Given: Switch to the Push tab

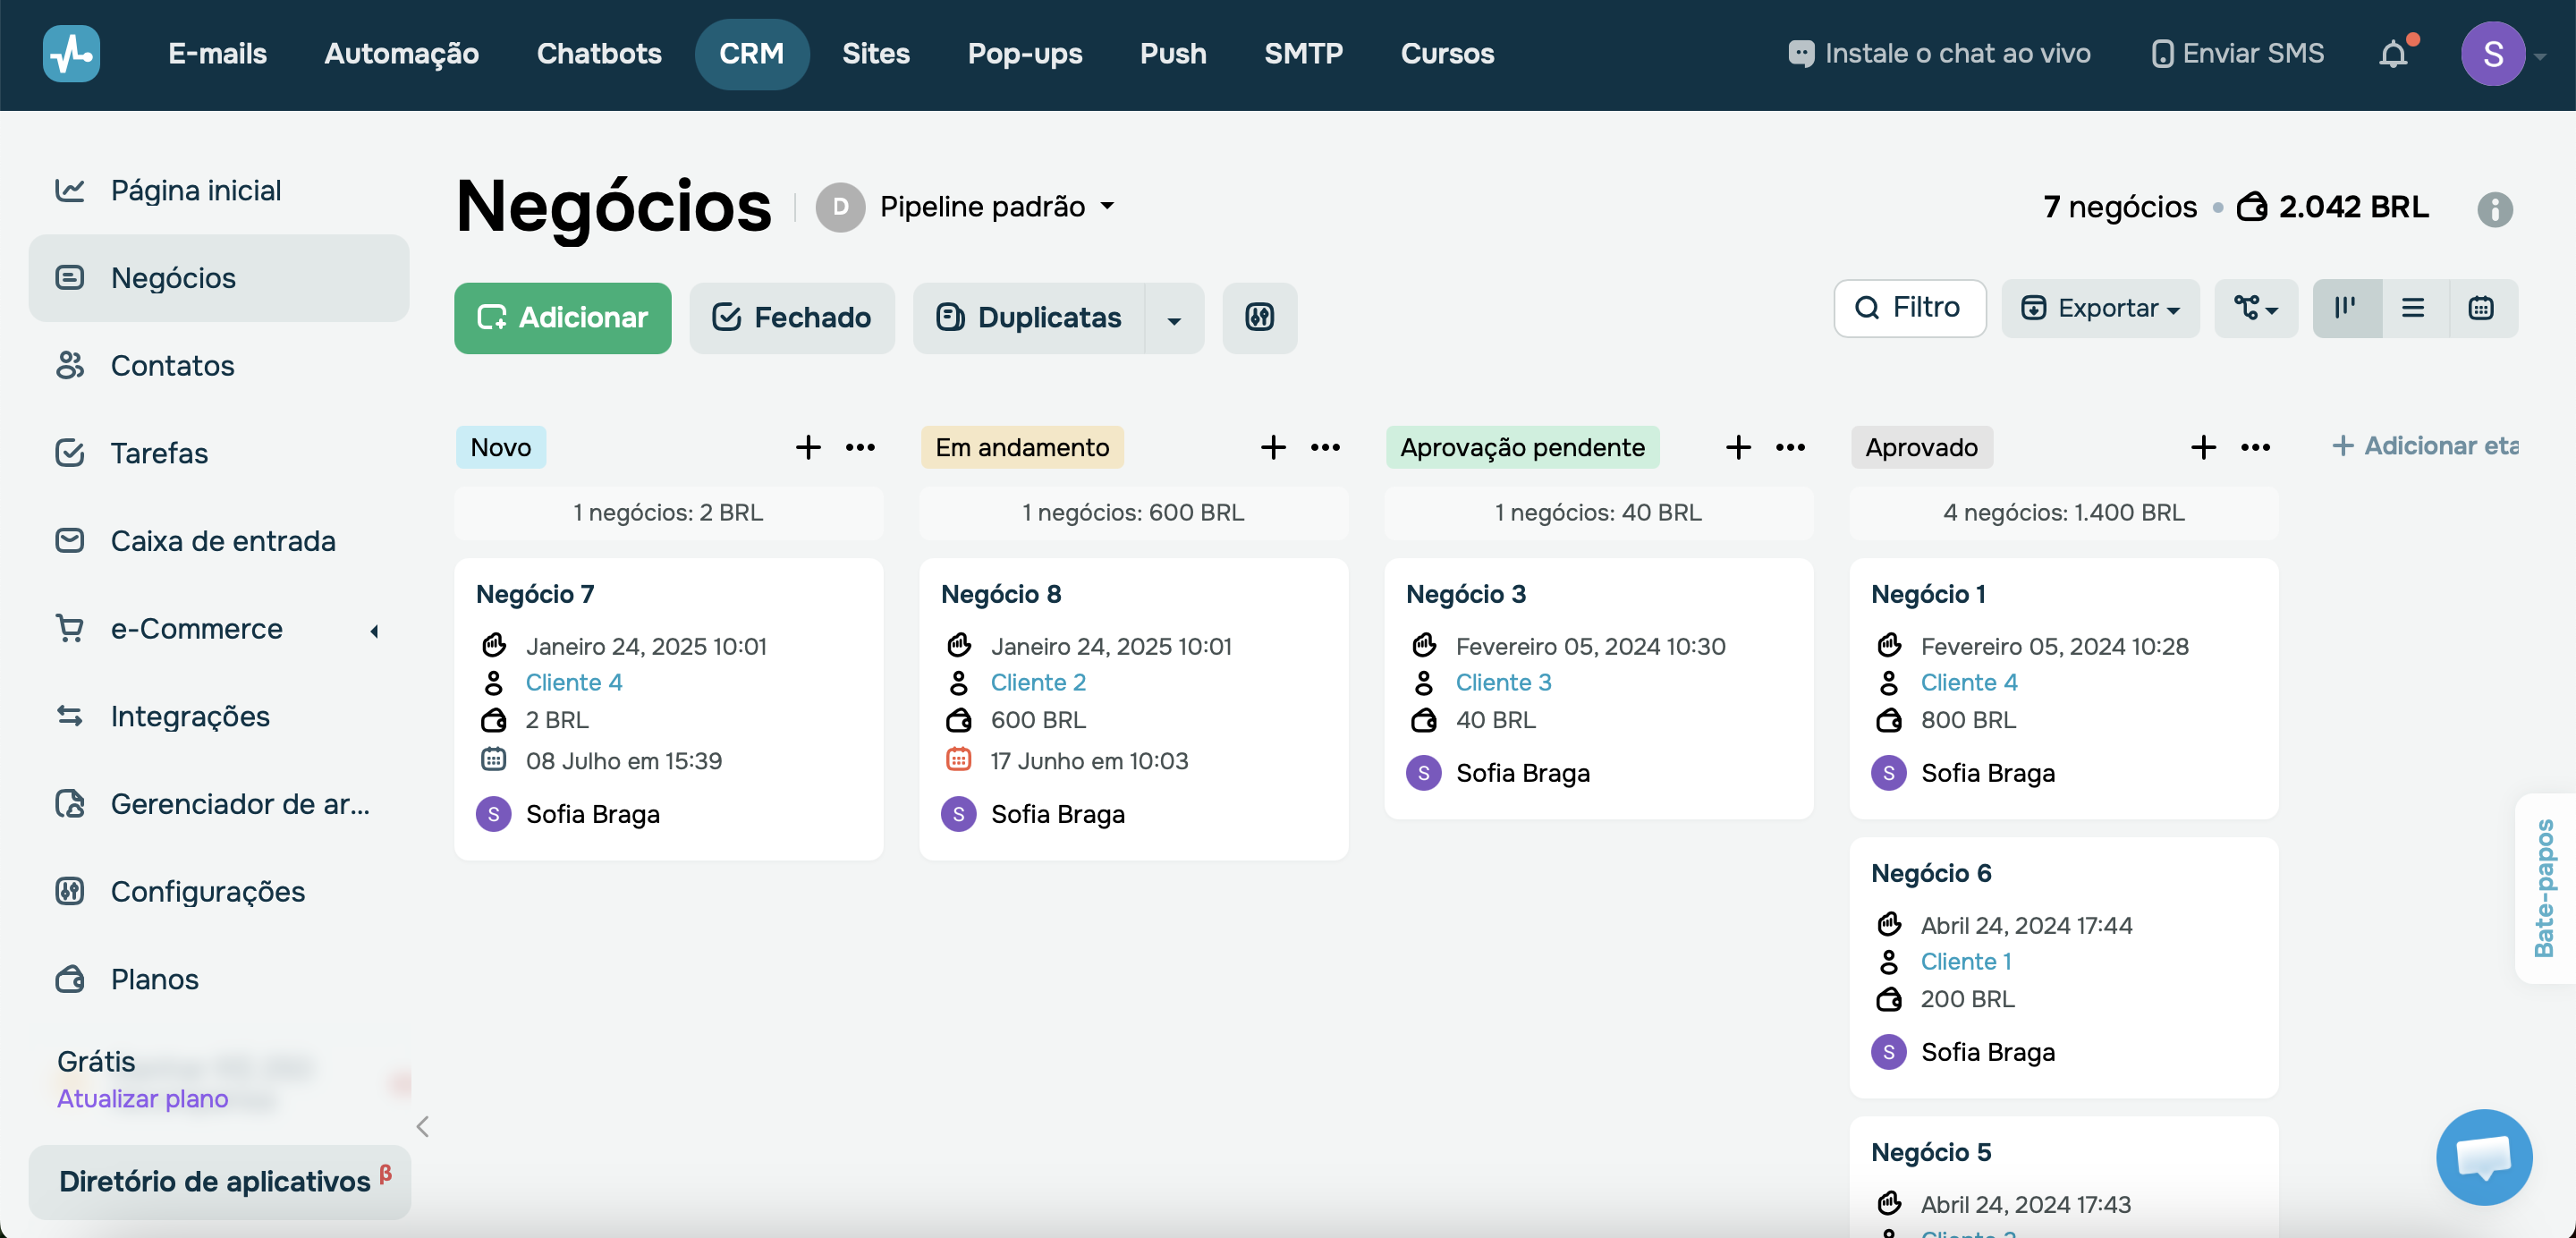Looking at the screenshot, I should point(1173,54).
